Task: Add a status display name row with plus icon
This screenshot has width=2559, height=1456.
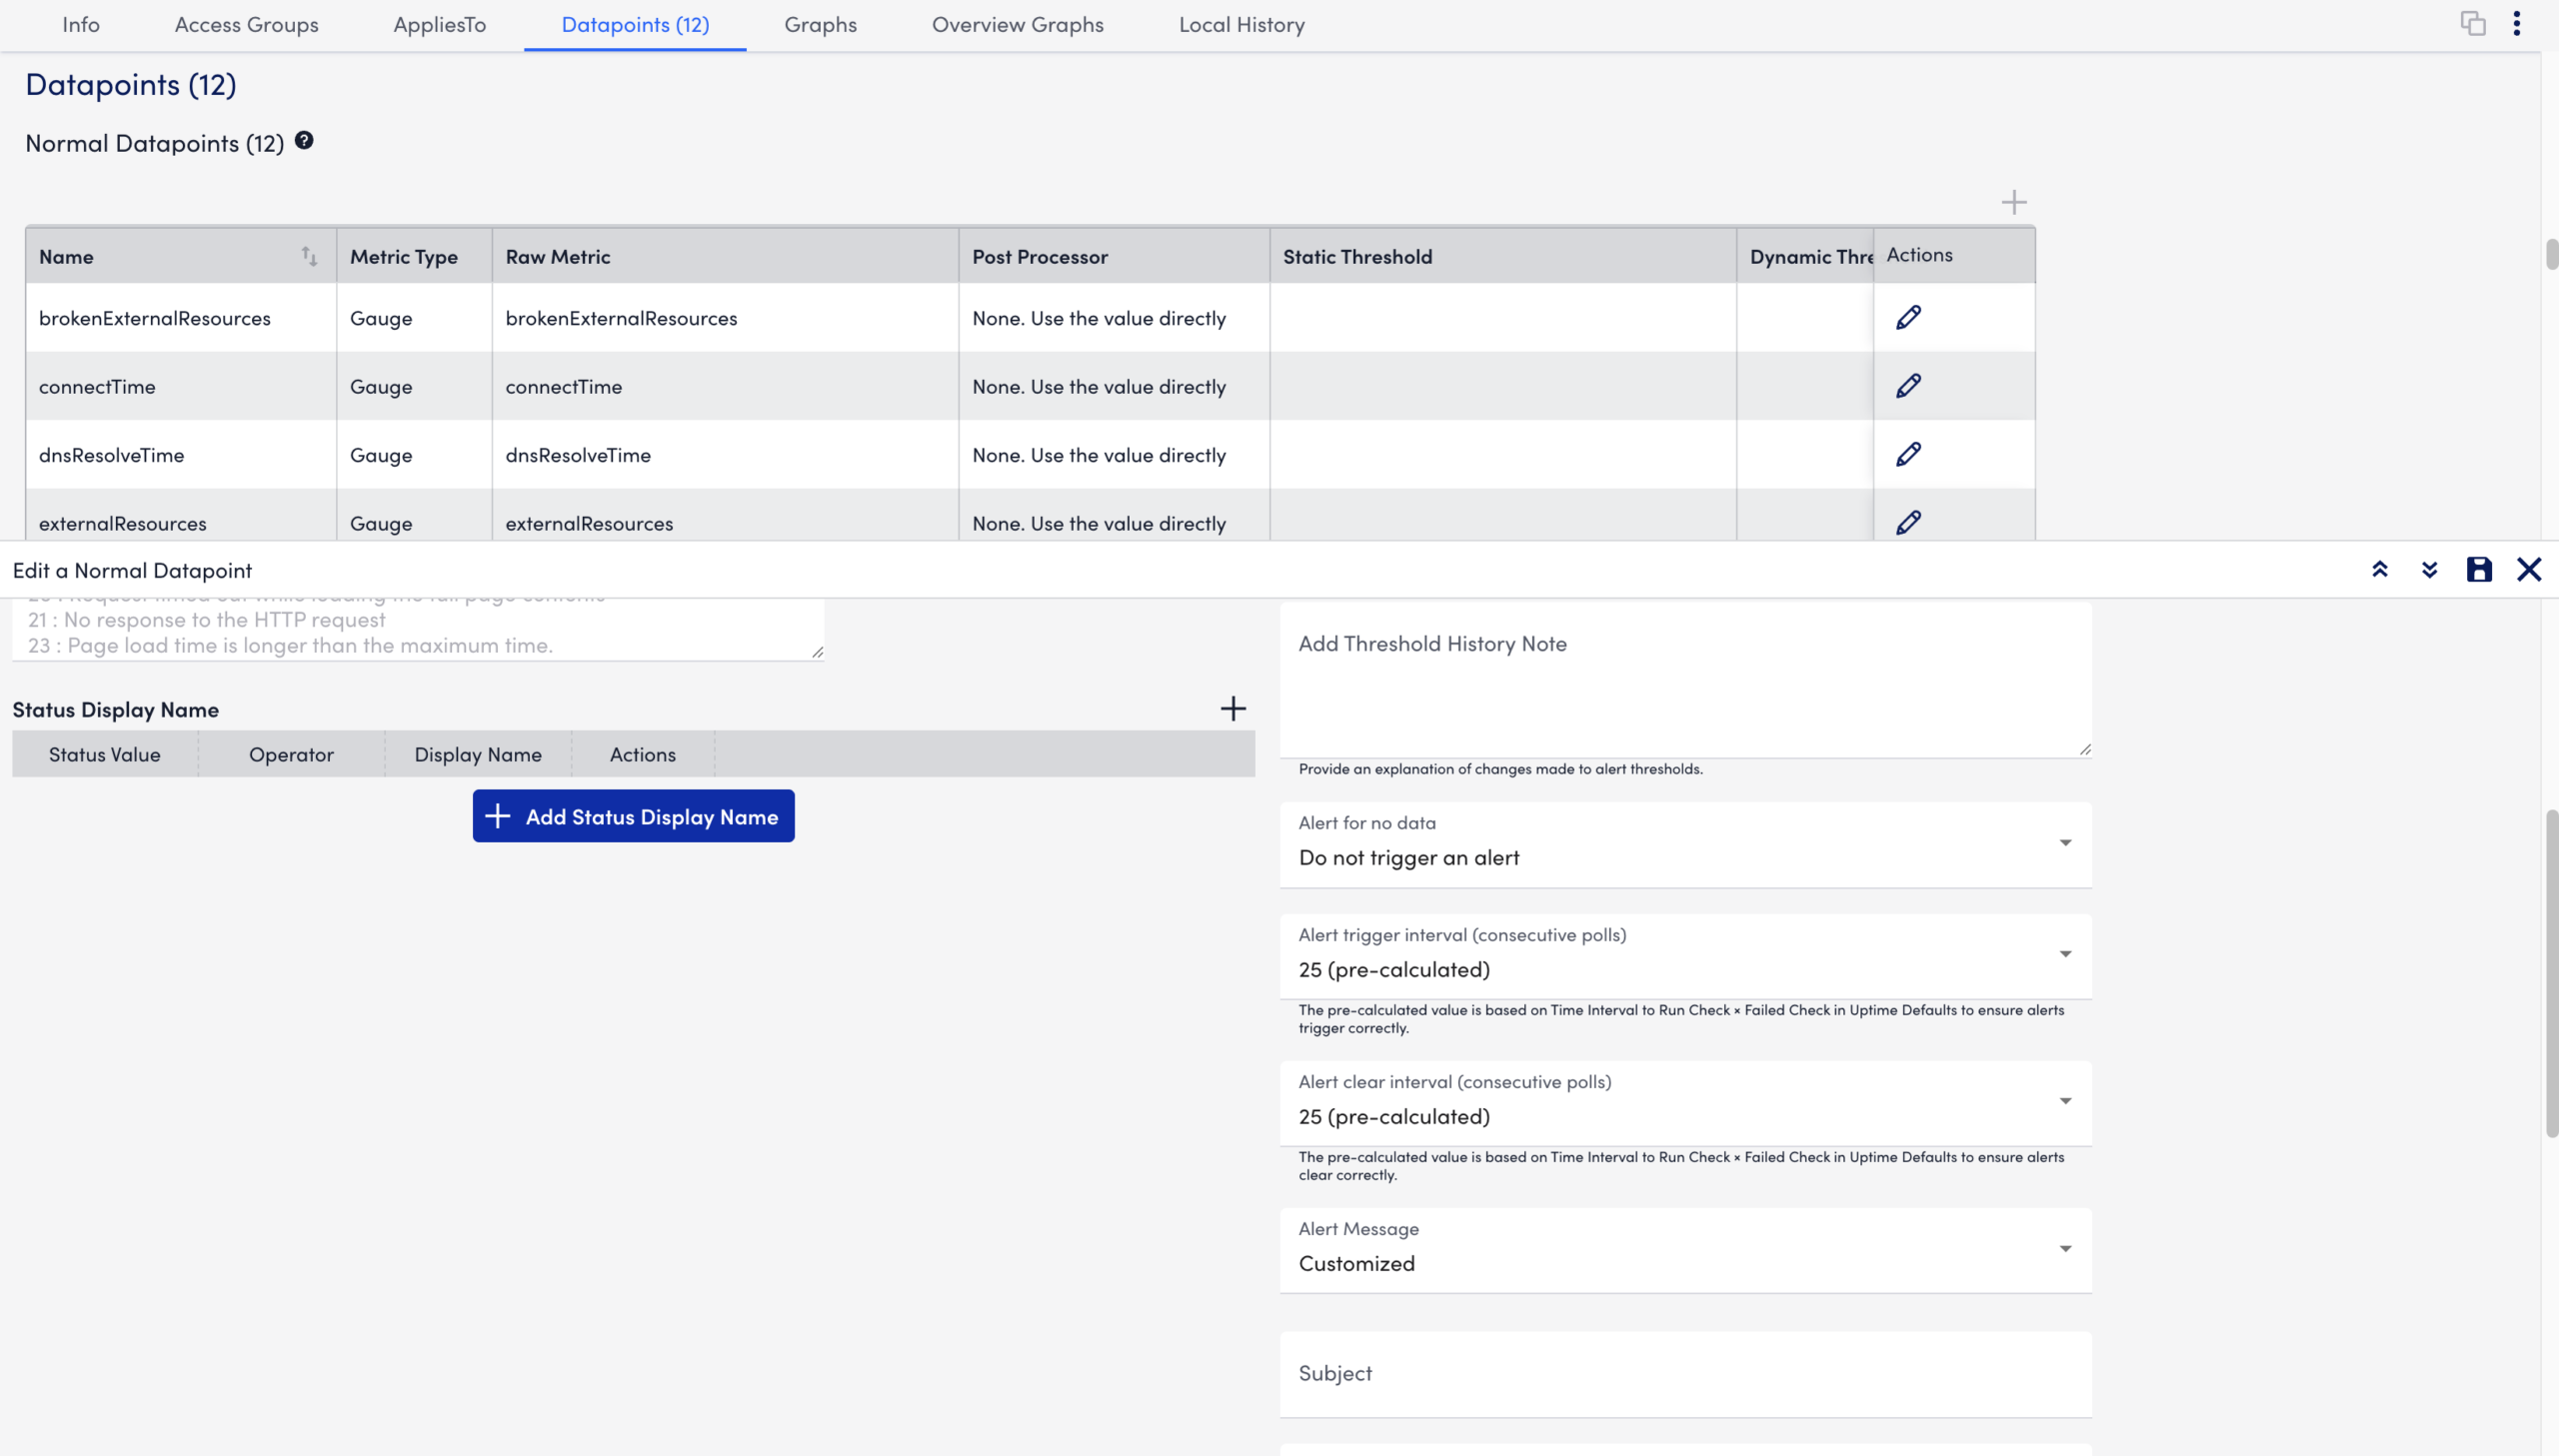Action: click(x=1233, y=709)
